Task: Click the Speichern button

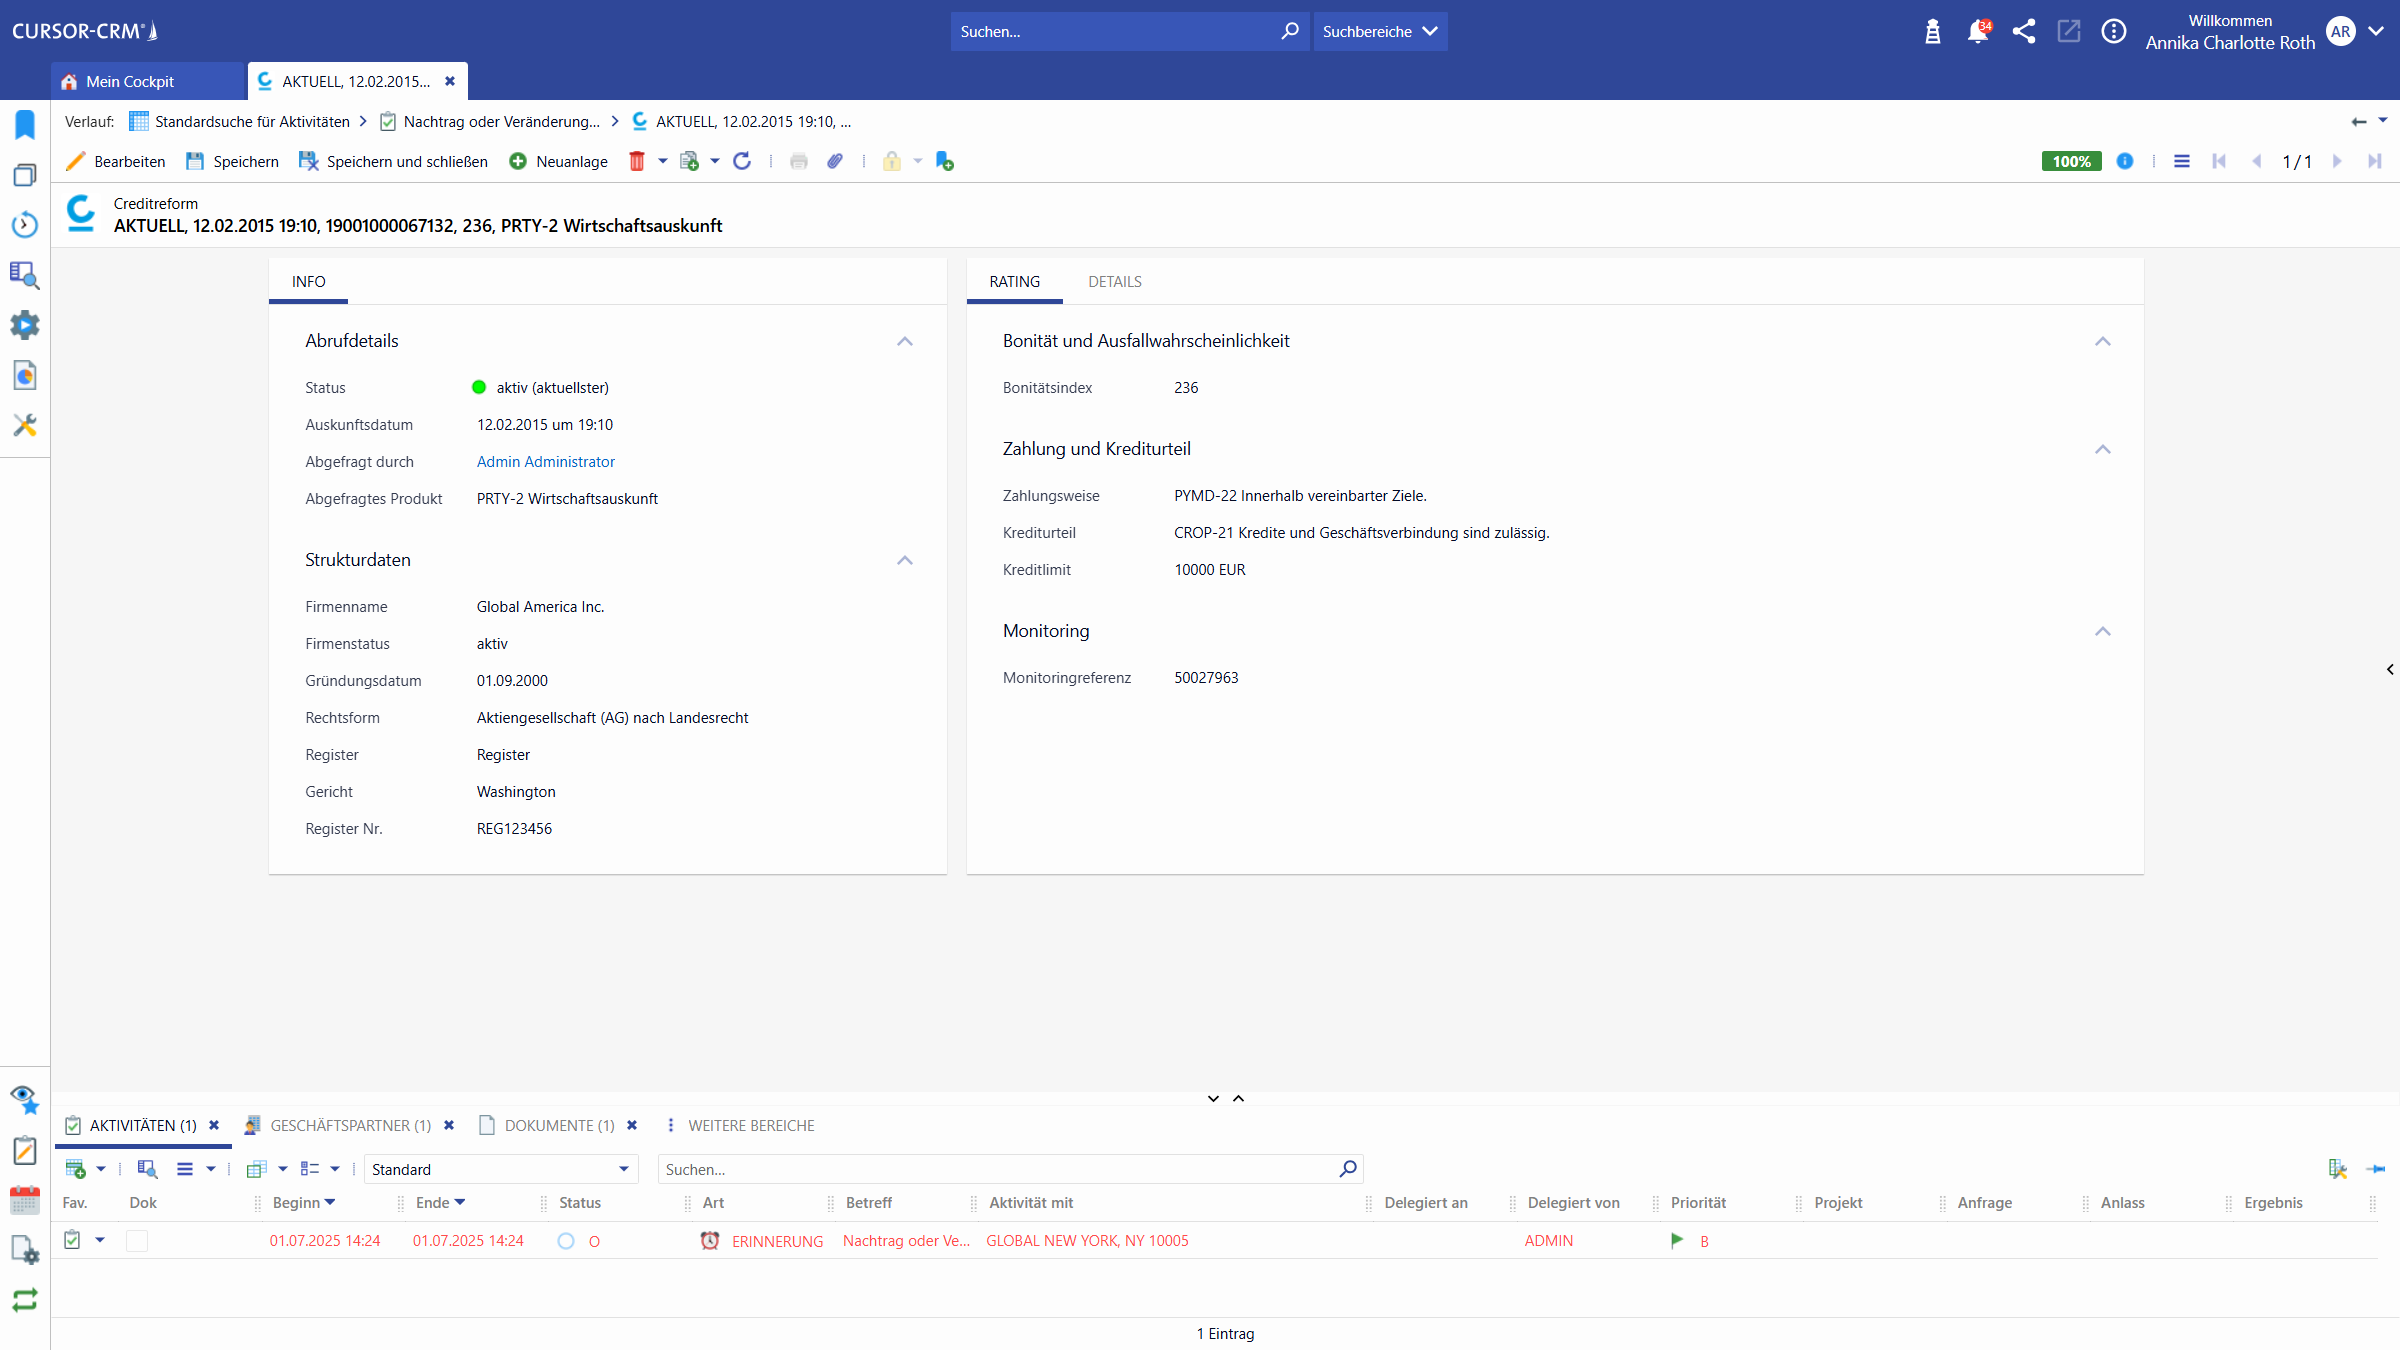Action: (x=233, y=161)
